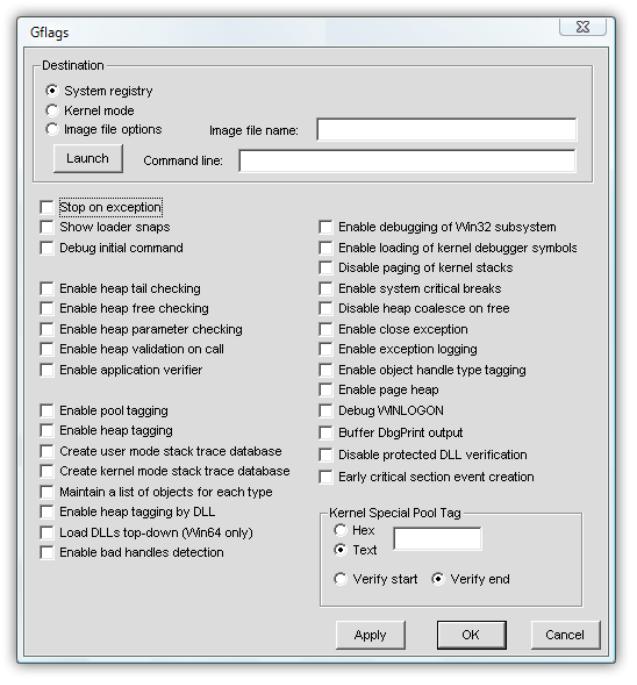Click the Kernel Special Pool Tag field

[x=438, y=539]
